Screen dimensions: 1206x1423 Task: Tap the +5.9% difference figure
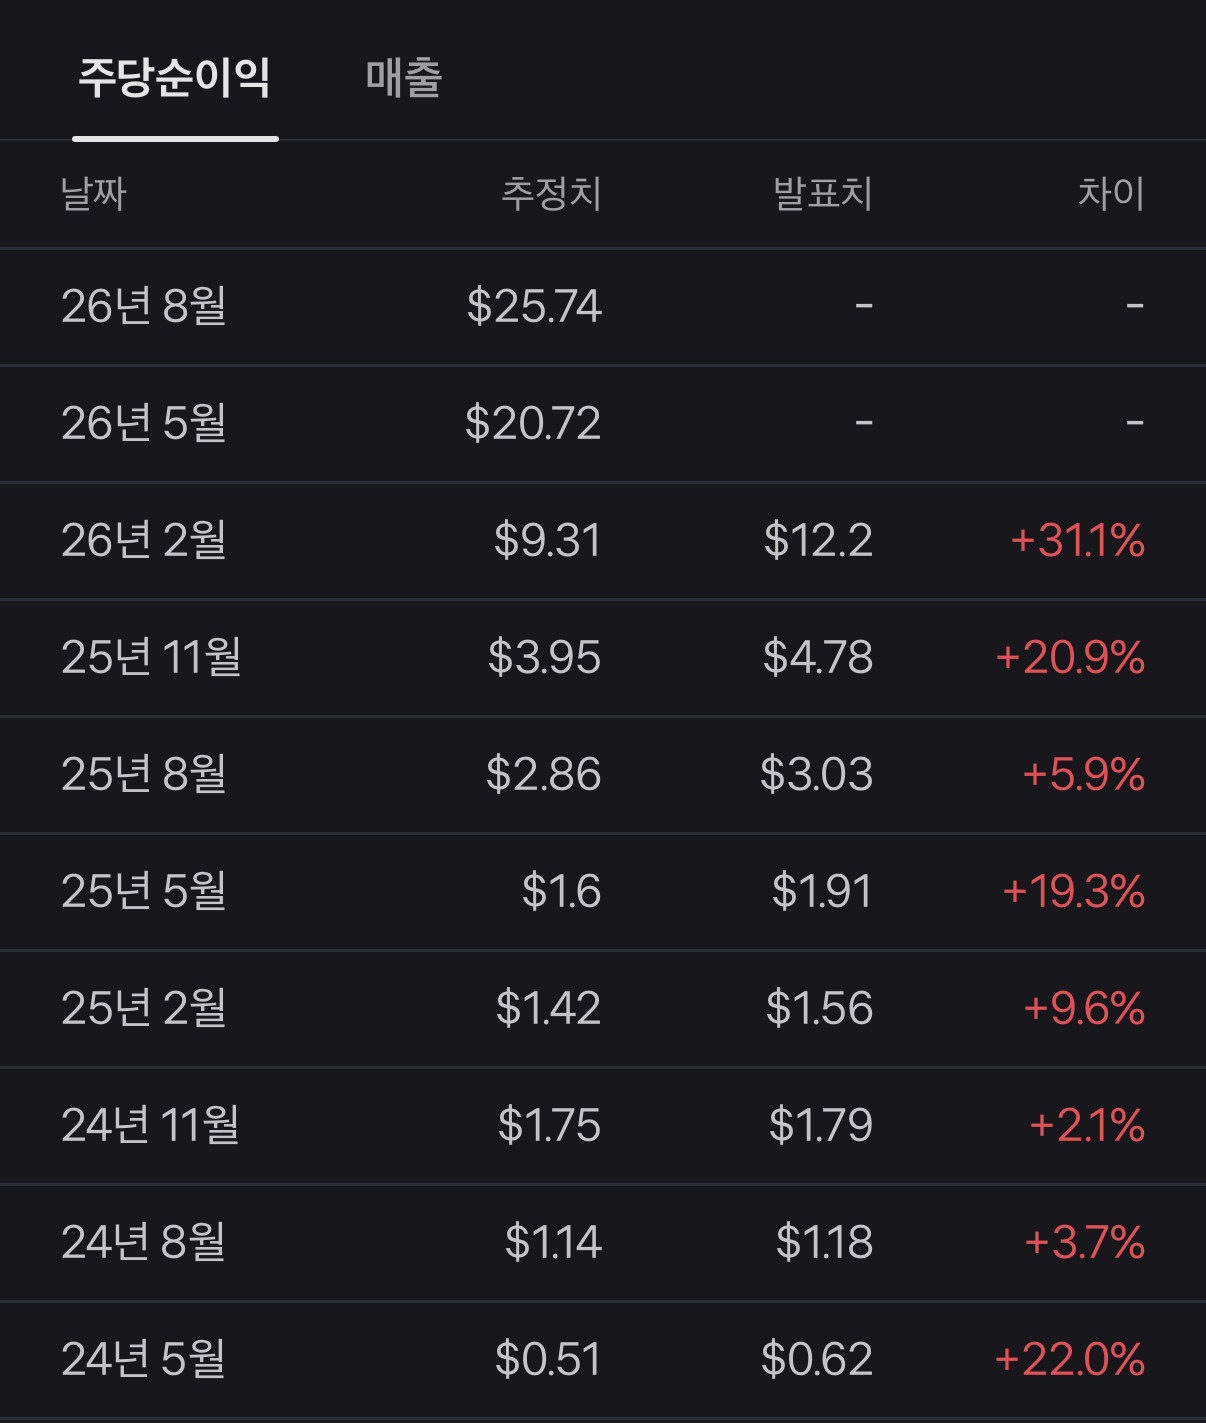[1083, 774]
